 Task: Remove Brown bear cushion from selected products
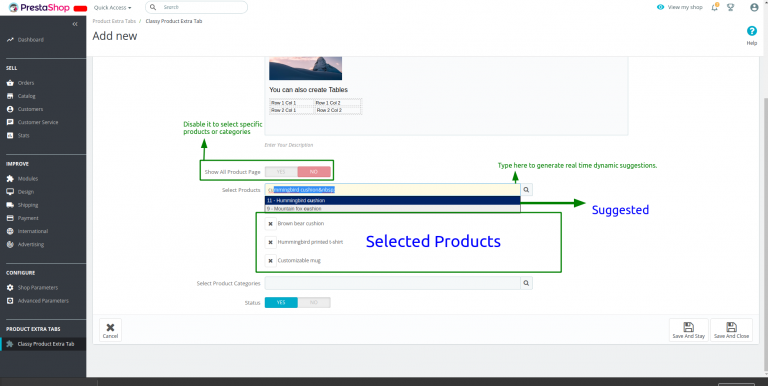click(270, 224)
